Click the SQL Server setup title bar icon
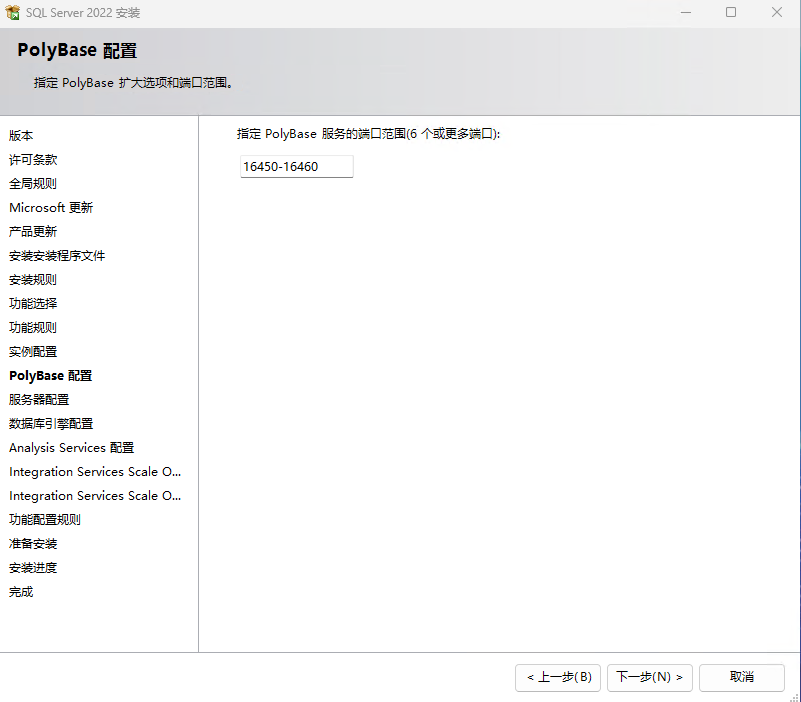 click(12, 12)
